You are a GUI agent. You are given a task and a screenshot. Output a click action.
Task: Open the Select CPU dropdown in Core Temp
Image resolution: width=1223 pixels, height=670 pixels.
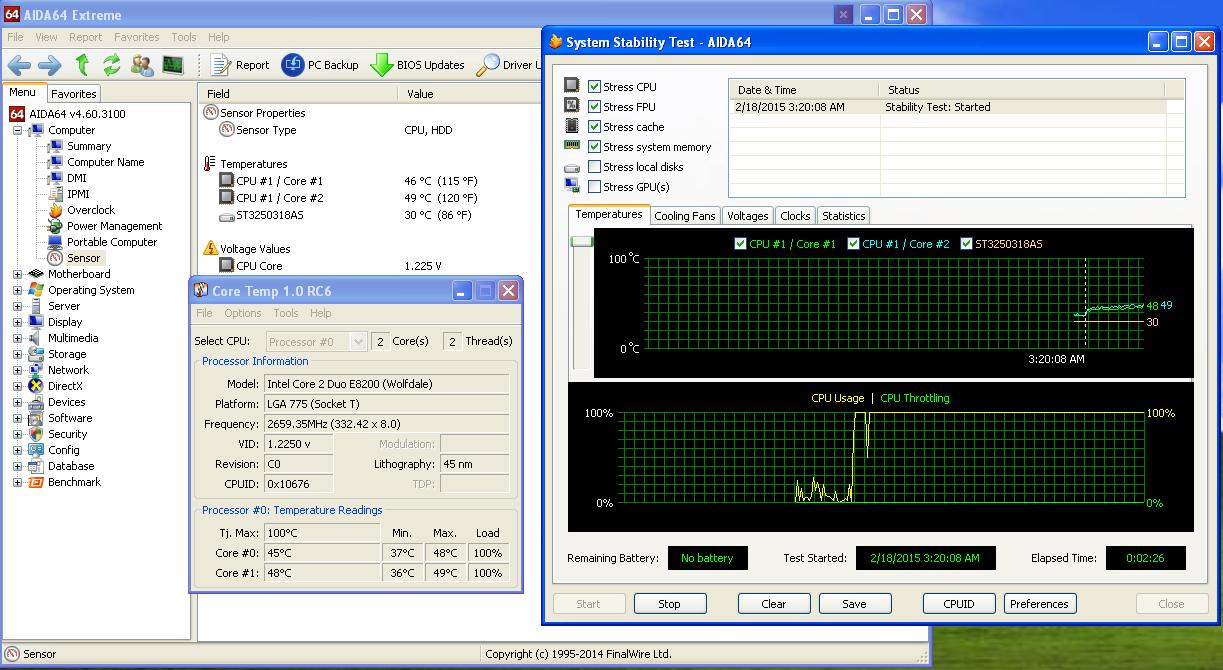pos(358,342)
